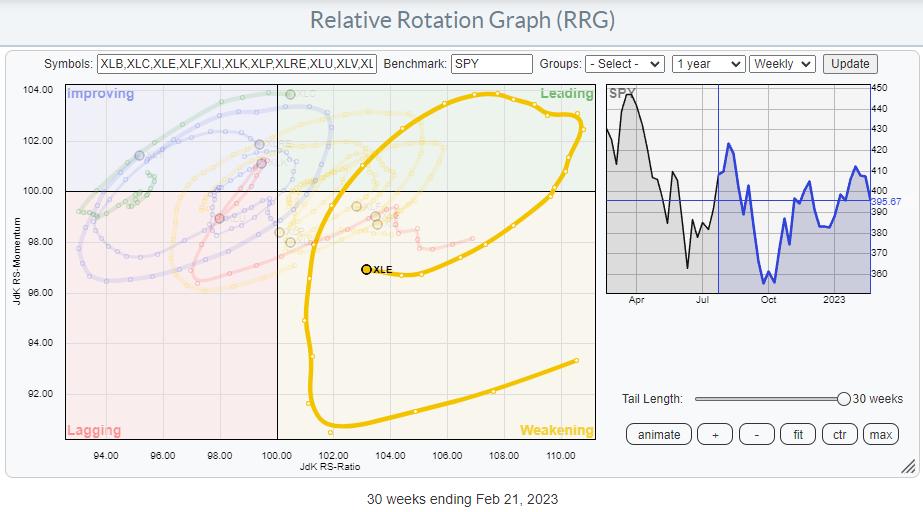Zoom out with the minus button
Screen dimensions: 923x512
coord(756,434)
